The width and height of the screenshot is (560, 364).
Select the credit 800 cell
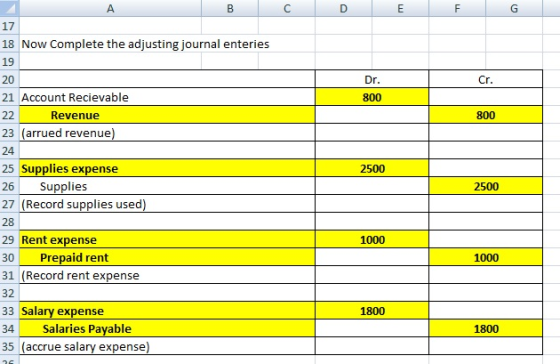(485, 115)
